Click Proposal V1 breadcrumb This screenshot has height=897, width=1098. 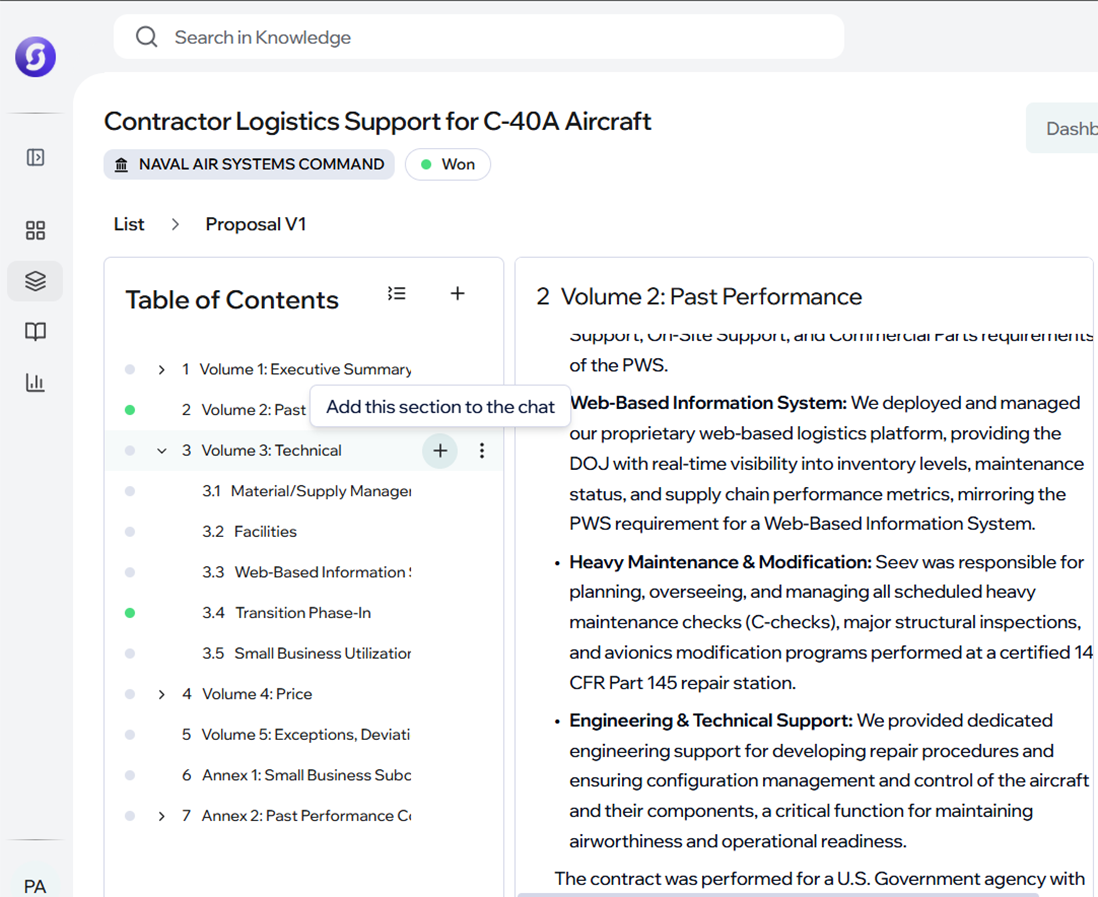click(x=256, y=224)
